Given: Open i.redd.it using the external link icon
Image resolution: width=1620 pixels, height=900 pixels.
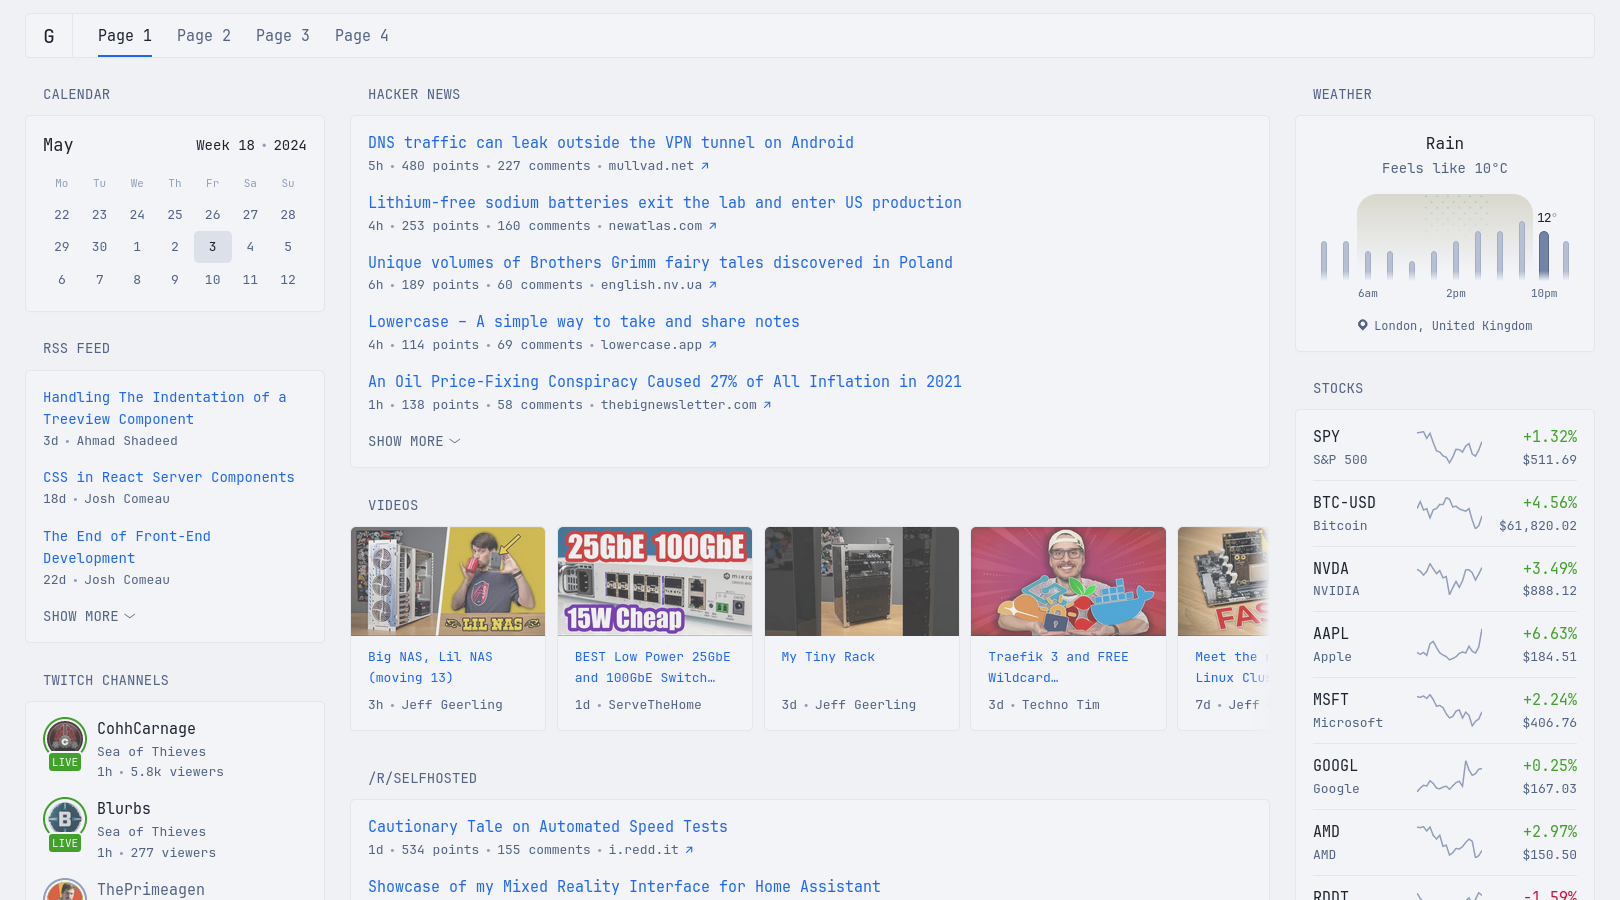Looking at the screenshot, I should click(x=688, y=850).
